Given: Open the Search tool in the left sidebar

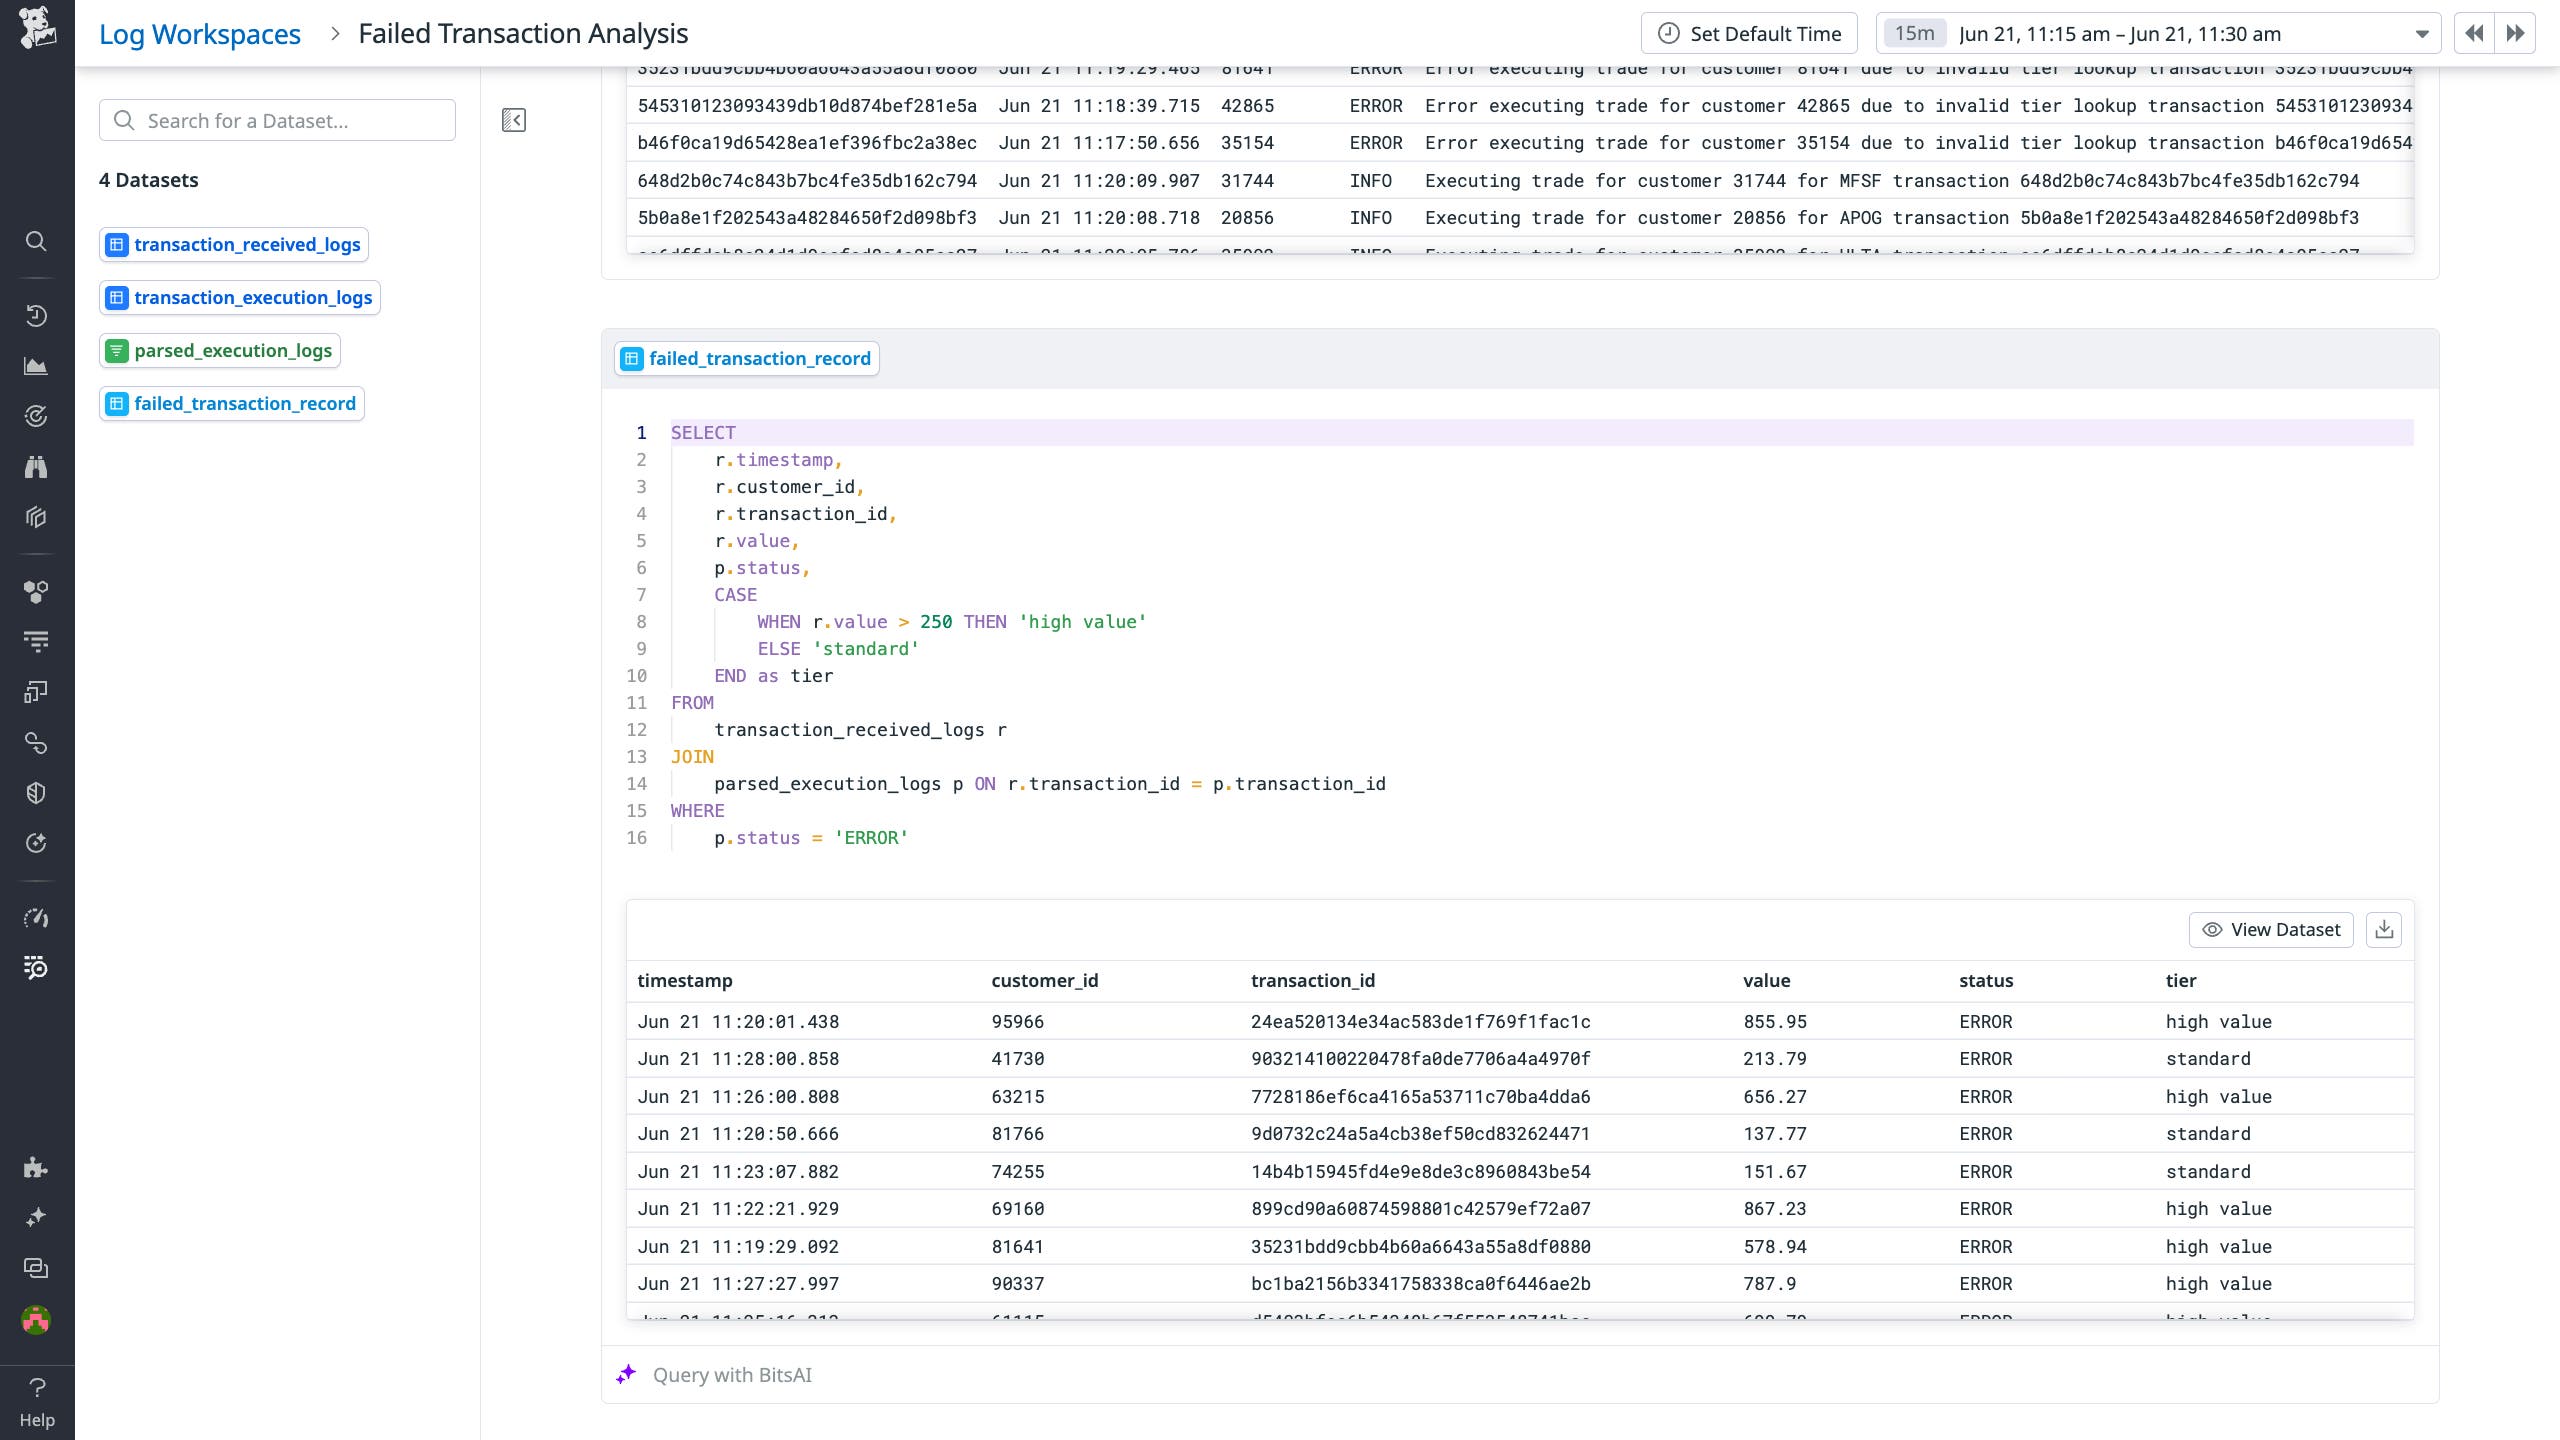Looking at the screenshot, I should click(36, 241).
